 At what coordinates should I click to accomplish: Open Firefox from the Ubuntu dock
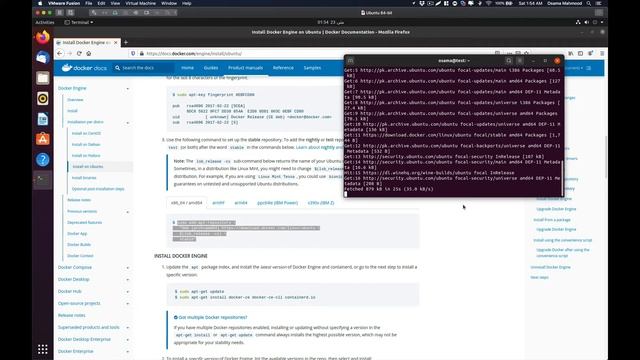point(42,38)
